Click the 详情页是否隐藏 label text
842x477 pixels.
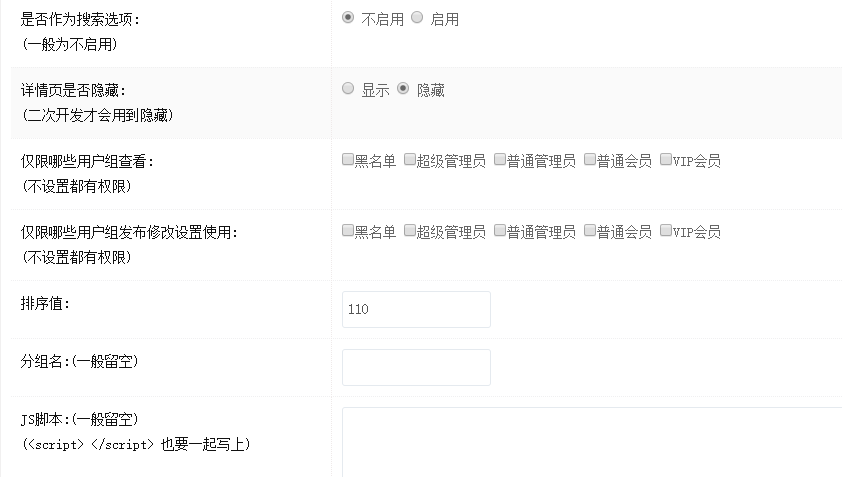[x=73, y=90]
